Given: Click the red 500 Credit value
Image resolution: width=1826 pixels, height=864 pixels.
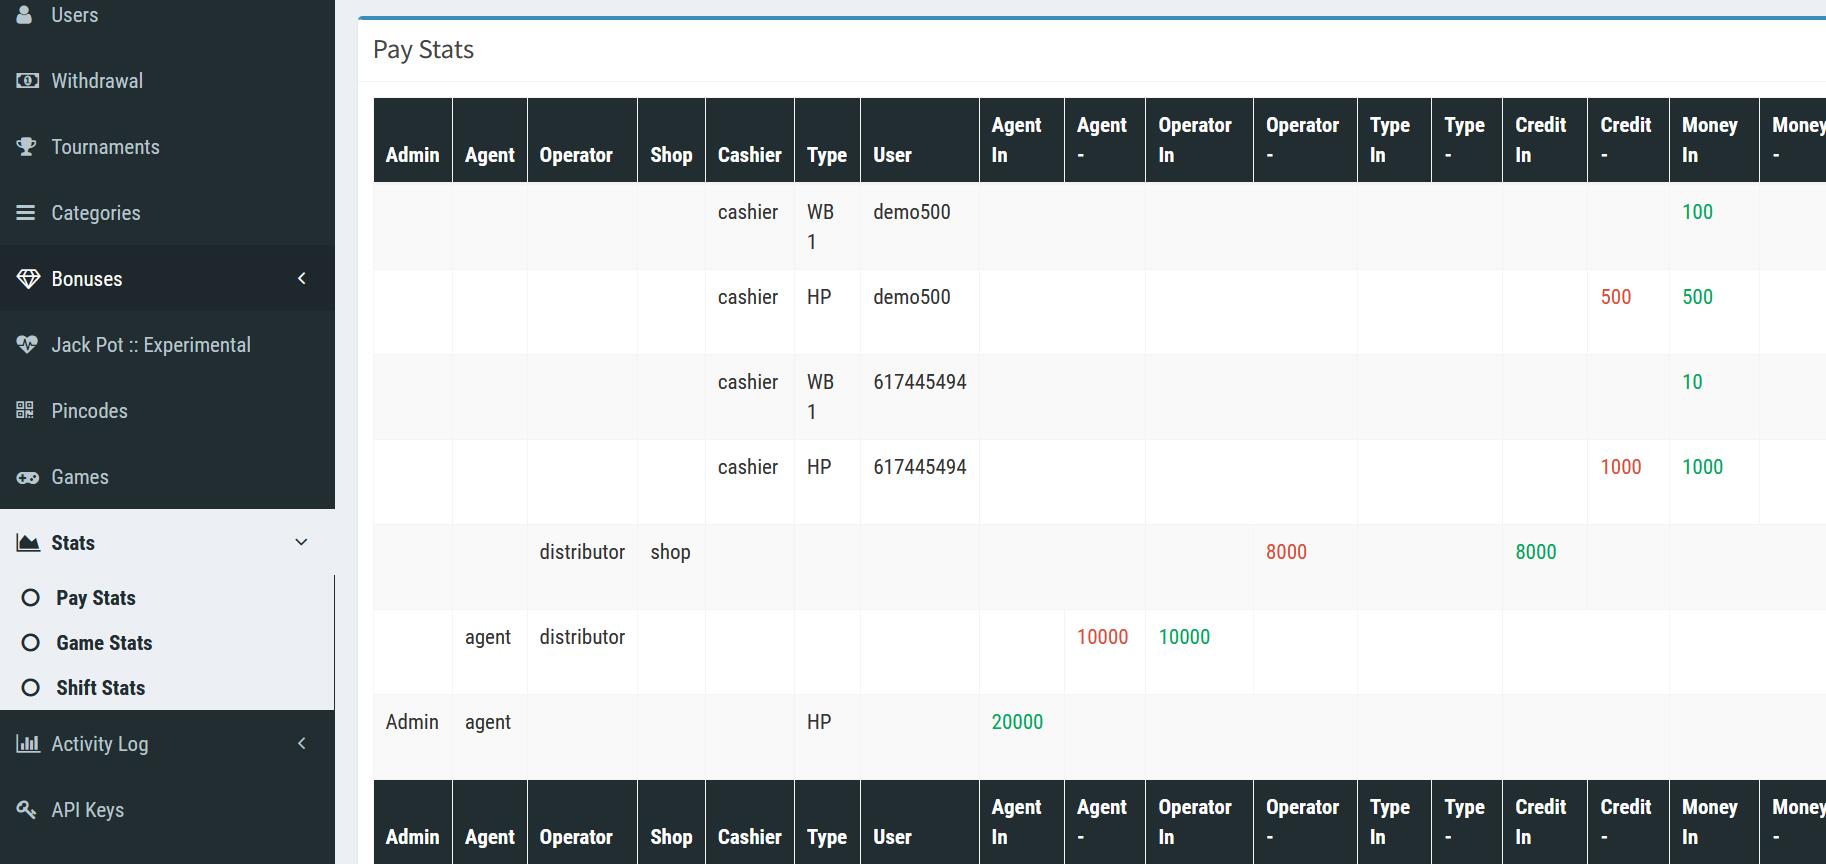Looking at the screenshot, I should click(x=1616, y=297).
